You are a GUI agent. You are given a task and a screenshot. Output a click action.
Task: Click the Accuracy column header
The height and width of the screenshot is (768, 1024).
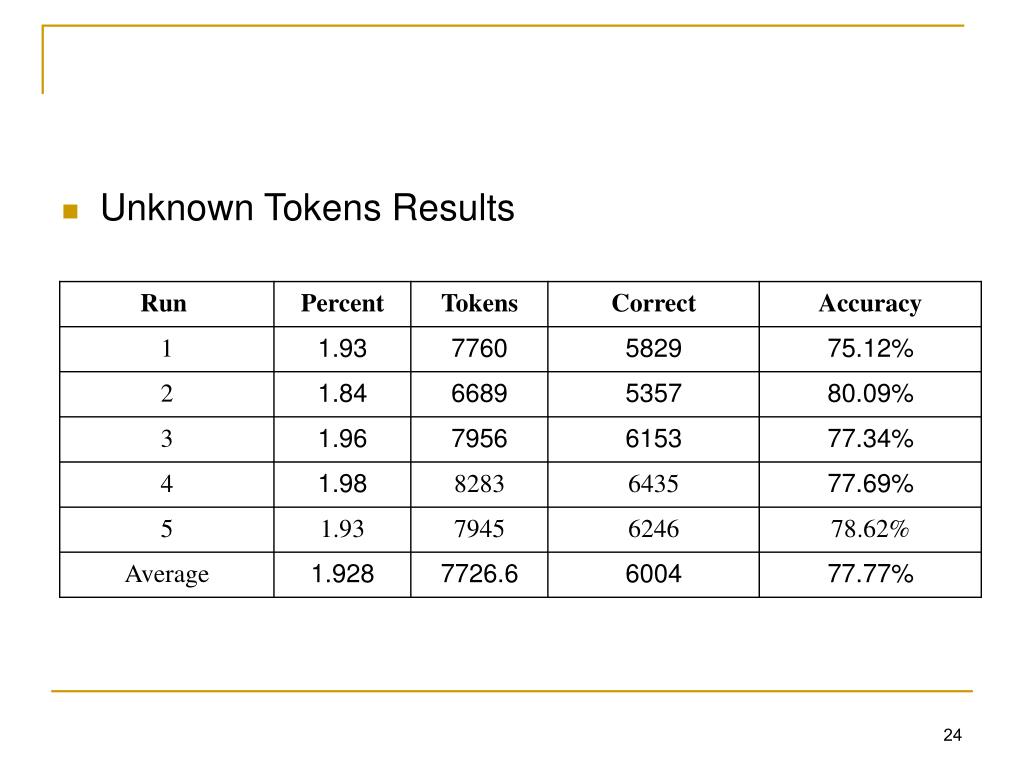870,304
